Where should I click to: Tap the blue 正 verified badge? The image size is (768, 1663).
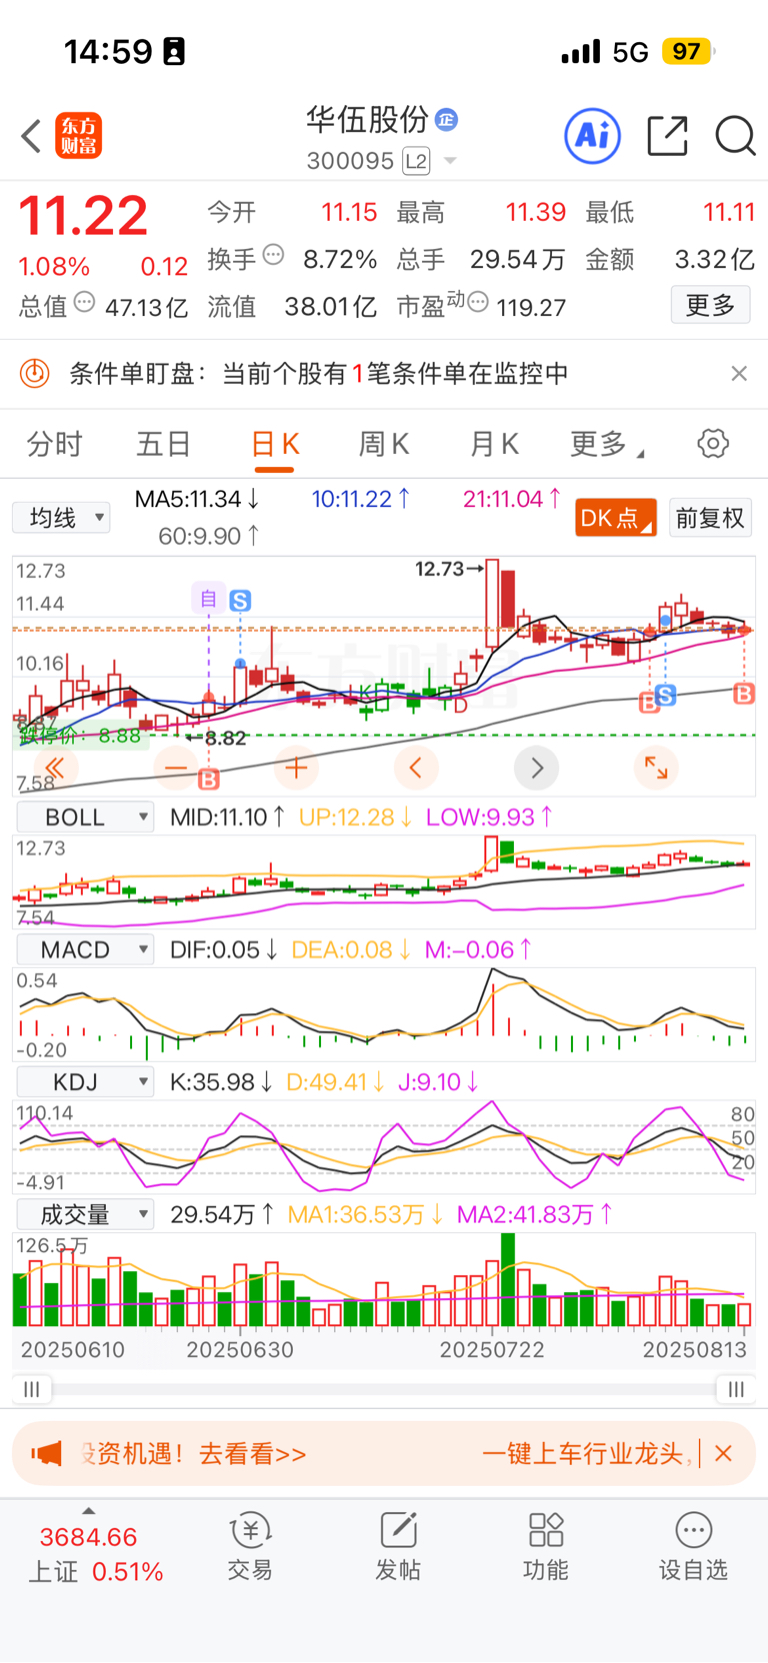(447, 119)
